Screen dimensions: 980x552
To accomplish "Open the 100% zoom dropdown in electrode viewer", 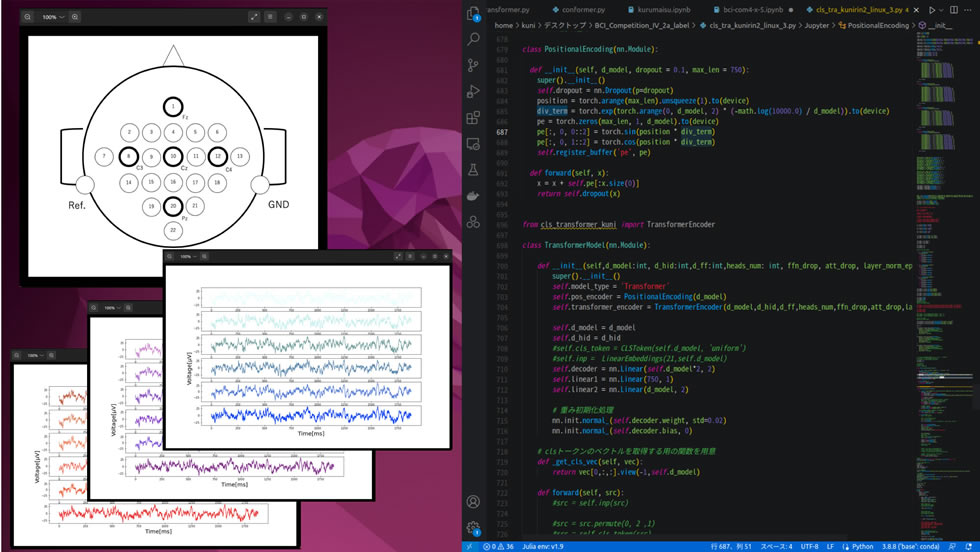I will click(54, 17).
